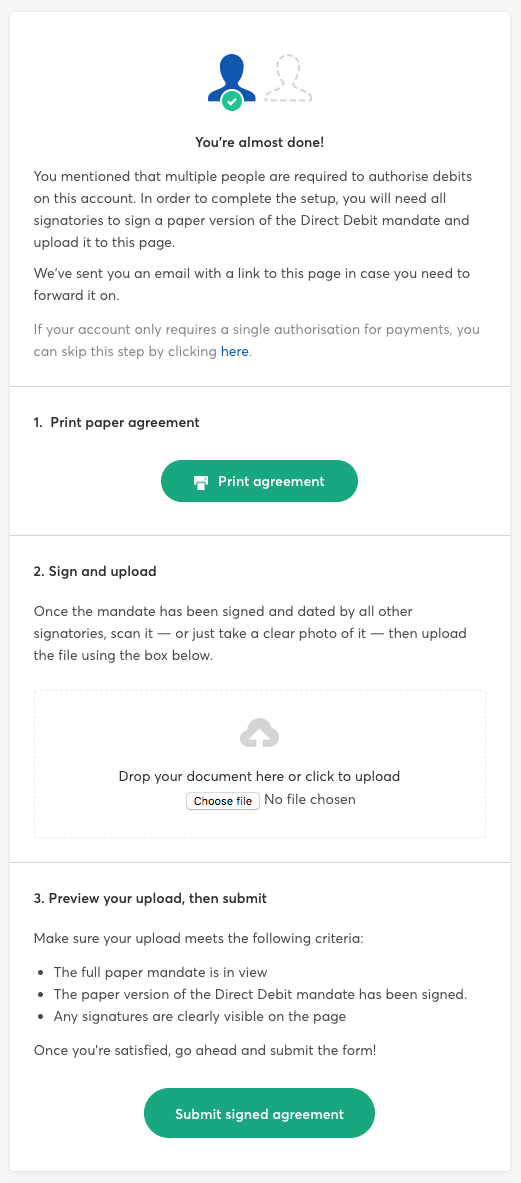The image size is (521, 1183).
Task: Click the '1. Print paper agreement' heading
Action: click(117, 422)
